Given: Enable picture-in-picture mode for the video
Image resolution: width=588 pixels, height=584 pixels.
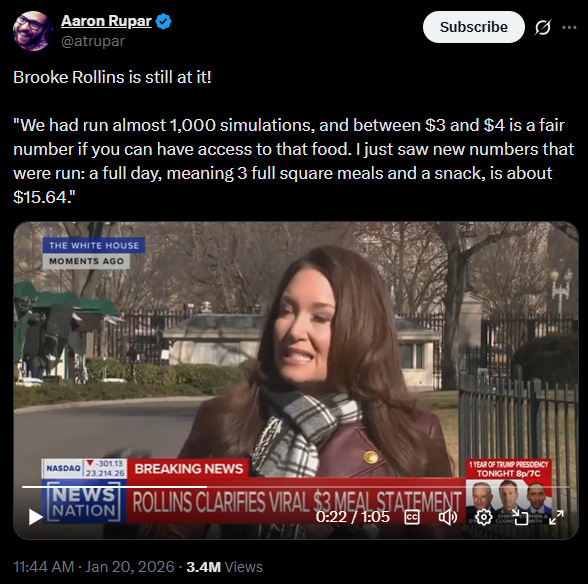Looking at the screenshot, I should 520,518.
